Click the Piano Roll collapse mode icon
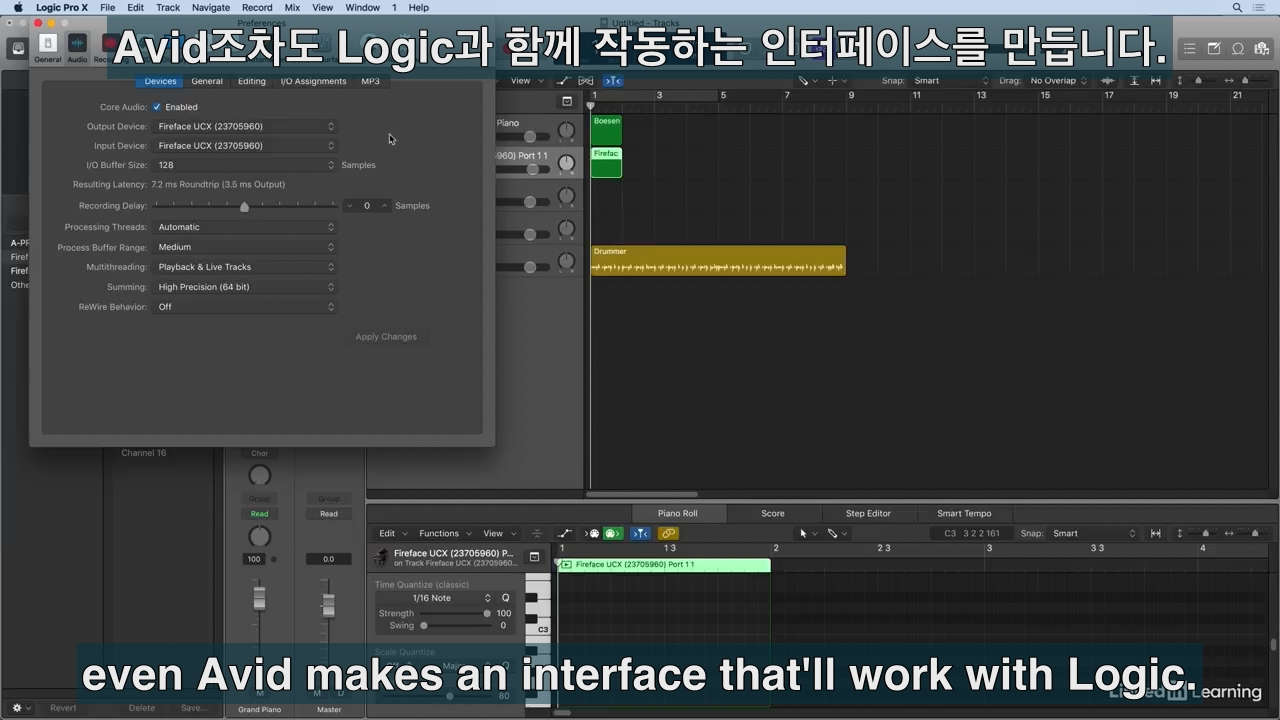This screenshot has width=1280, height=720. pyautogui.click(x=537, y=533)
